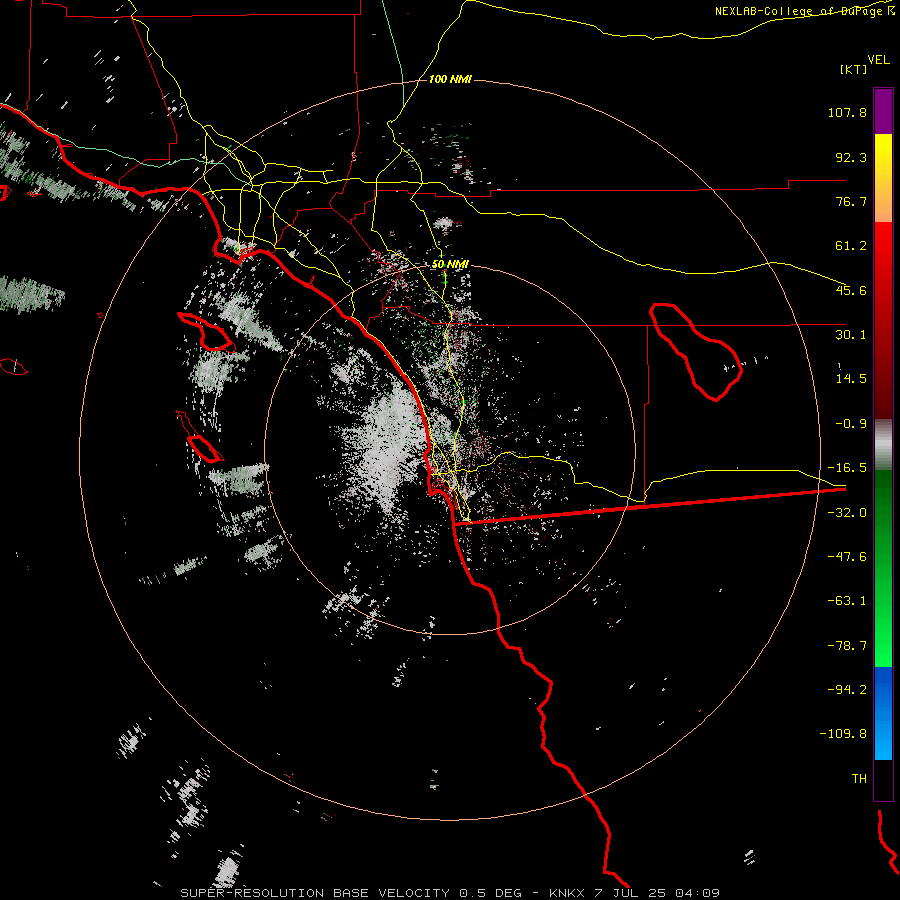Click the VEL legend title
The width and height of the screenshot is (900, 900).
[x=878, y=59]
